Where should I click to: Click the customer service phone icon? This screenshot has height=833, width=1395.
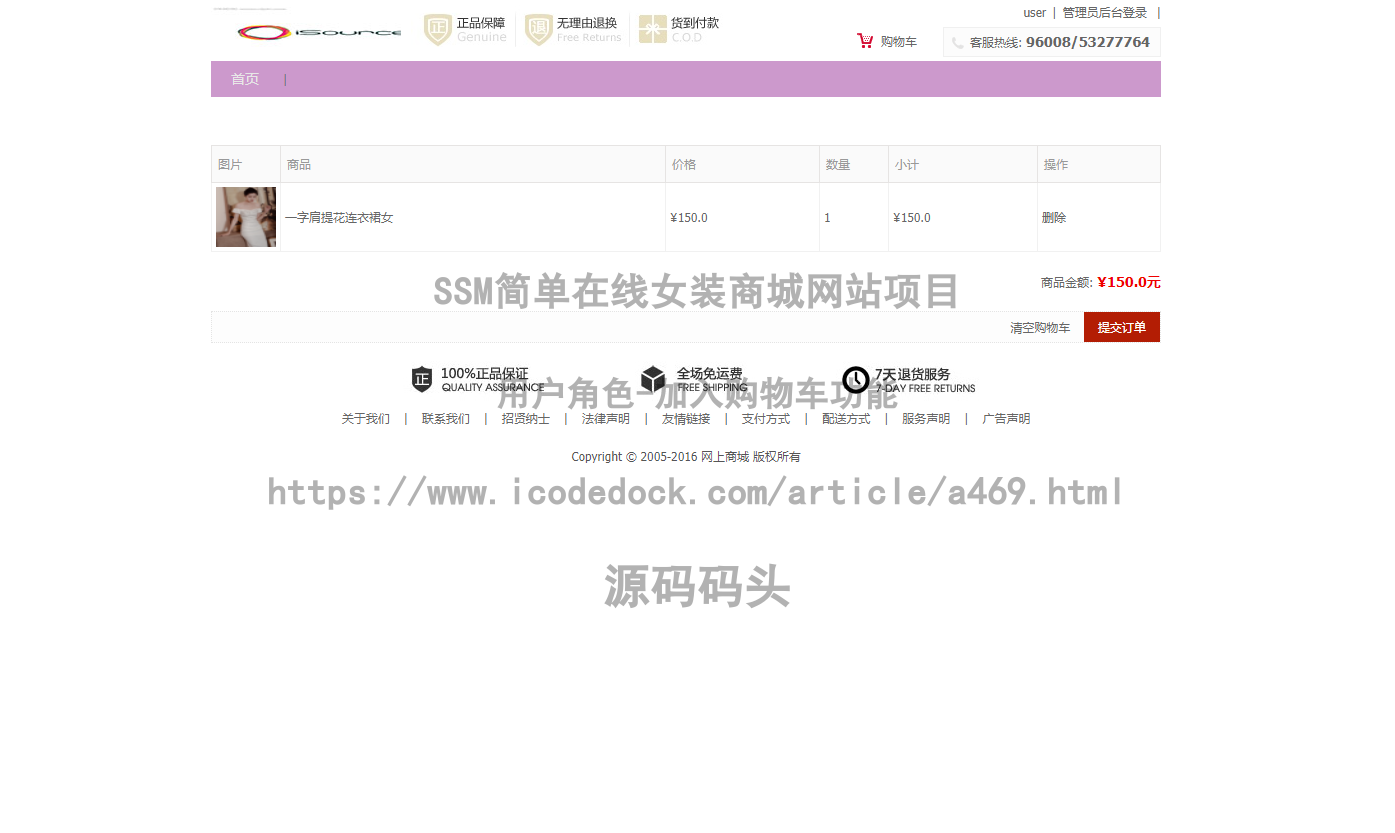pyautogui.click(x=959, y=42)
